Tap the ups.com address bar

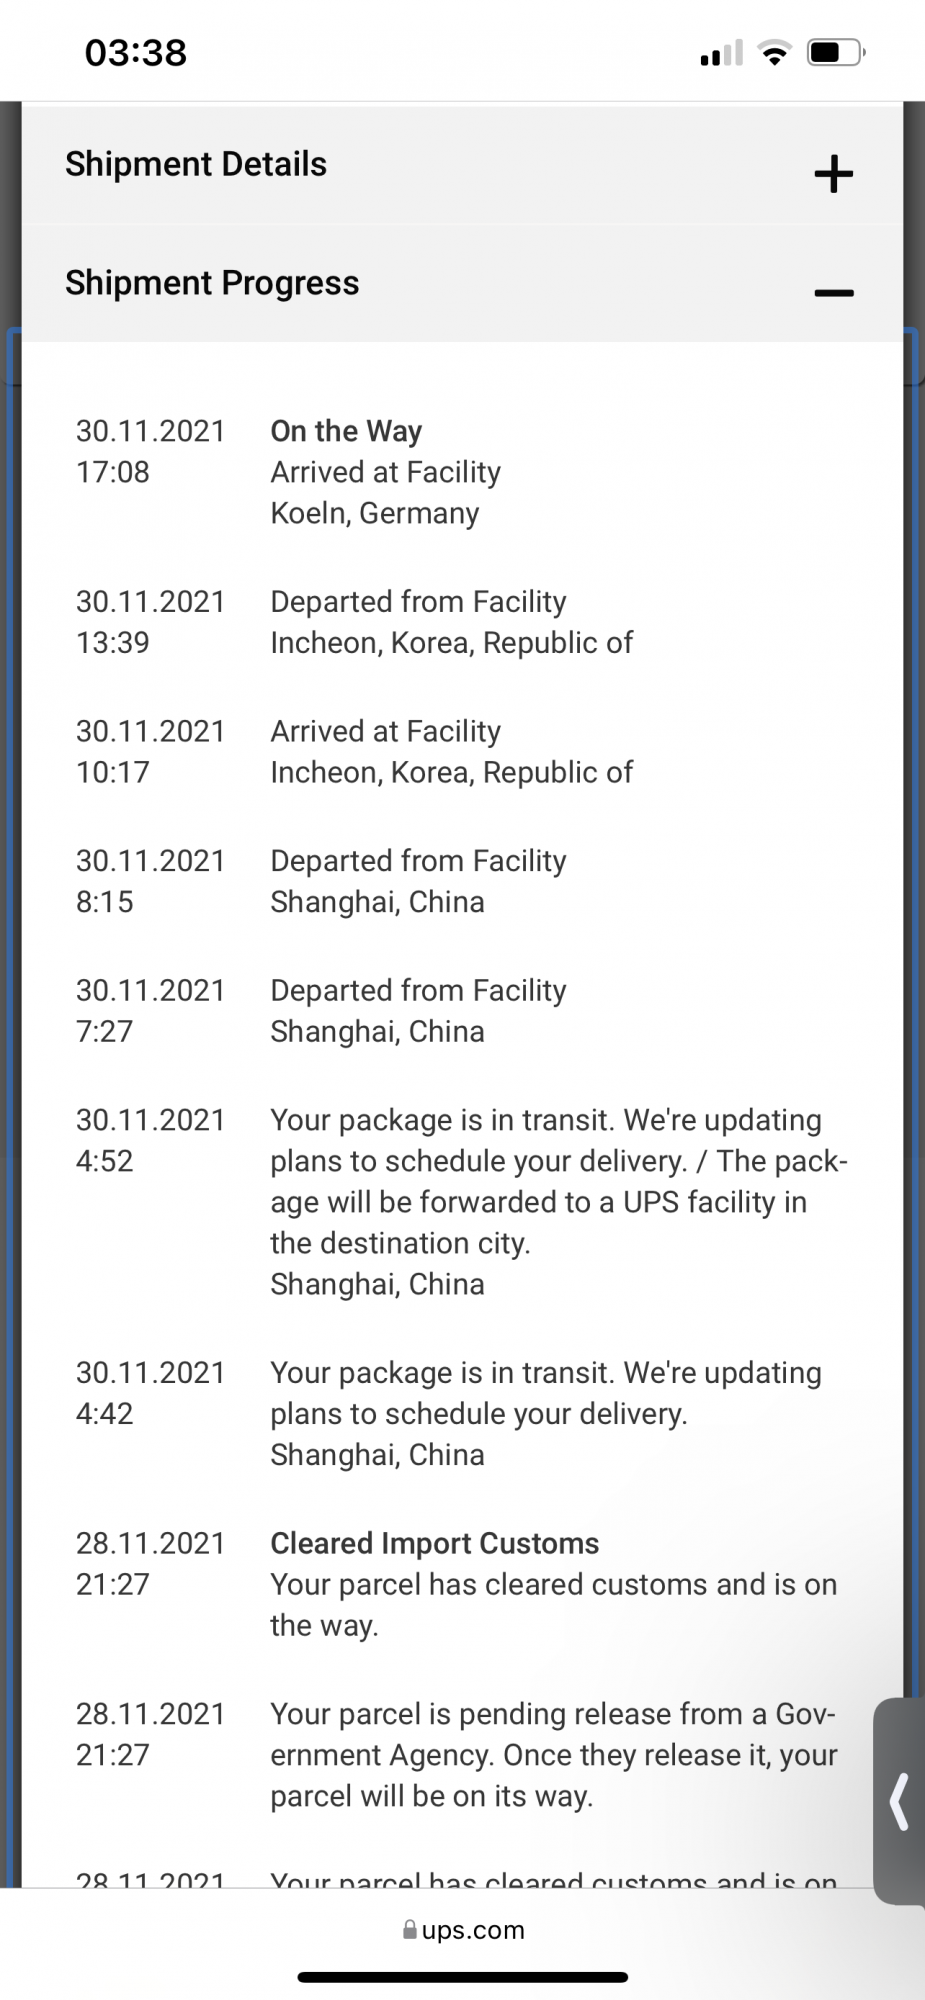(463, 1929)
